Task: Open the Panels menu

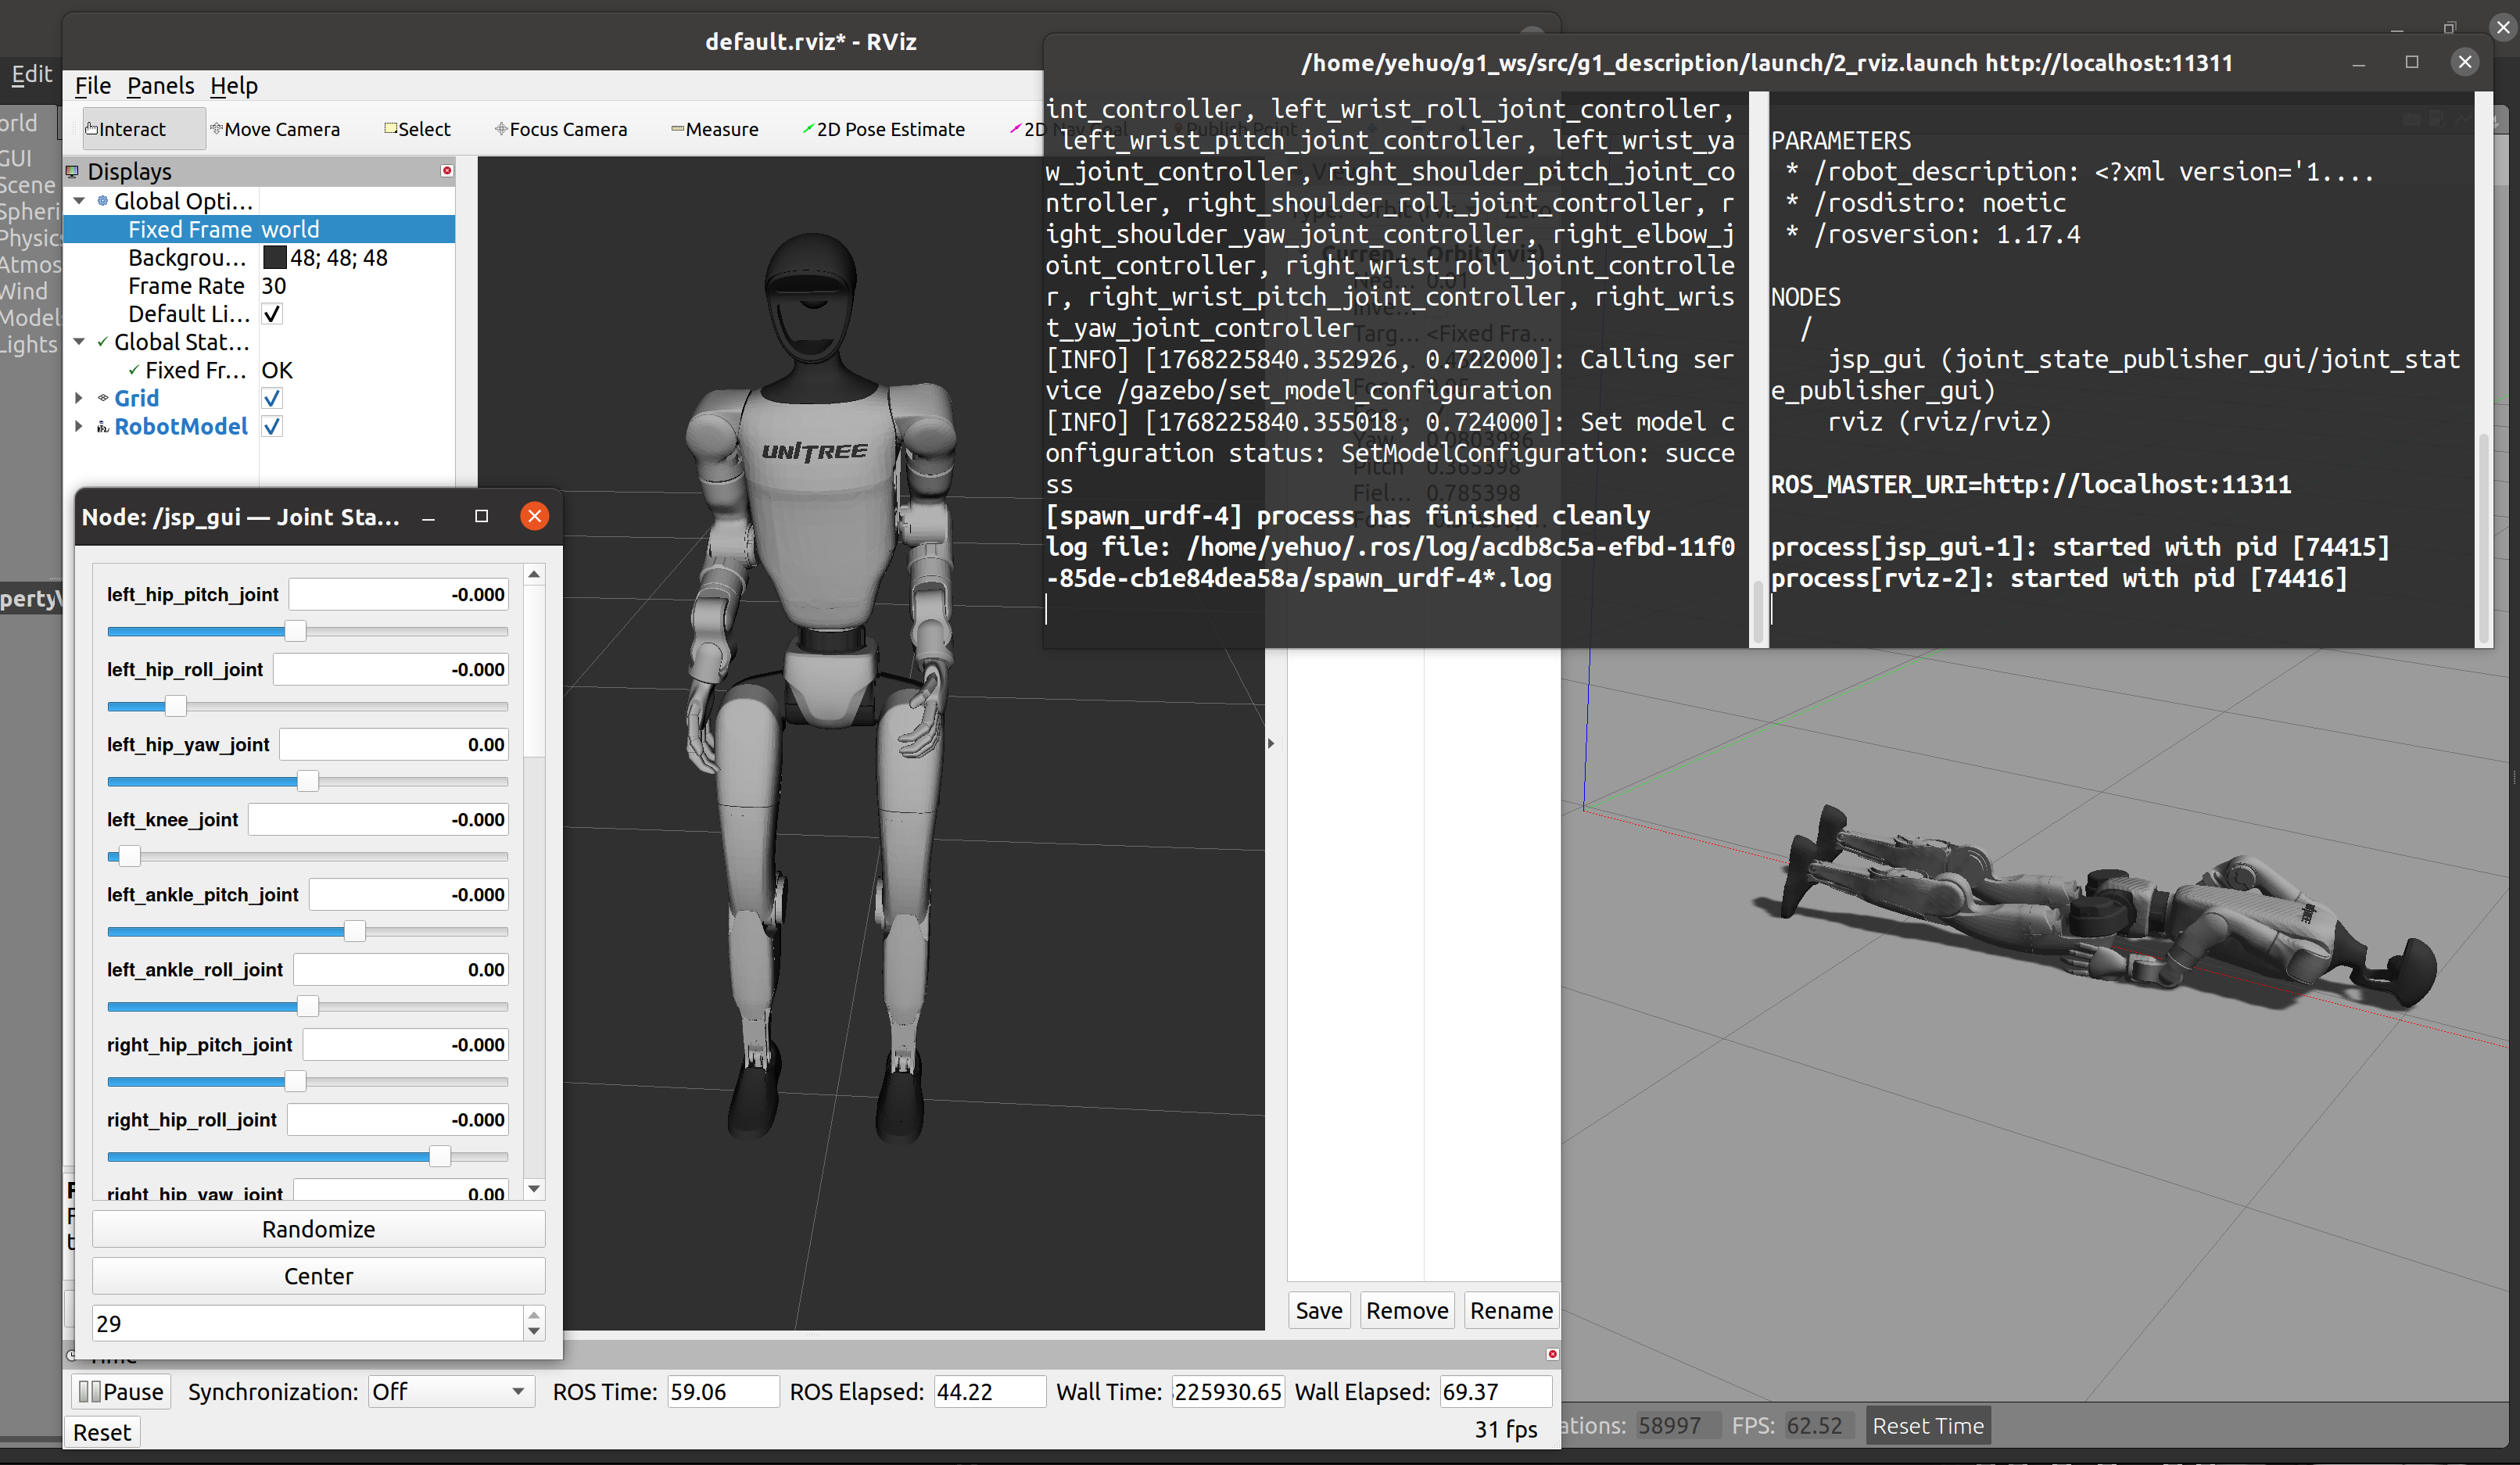Action: pos(160,86)
